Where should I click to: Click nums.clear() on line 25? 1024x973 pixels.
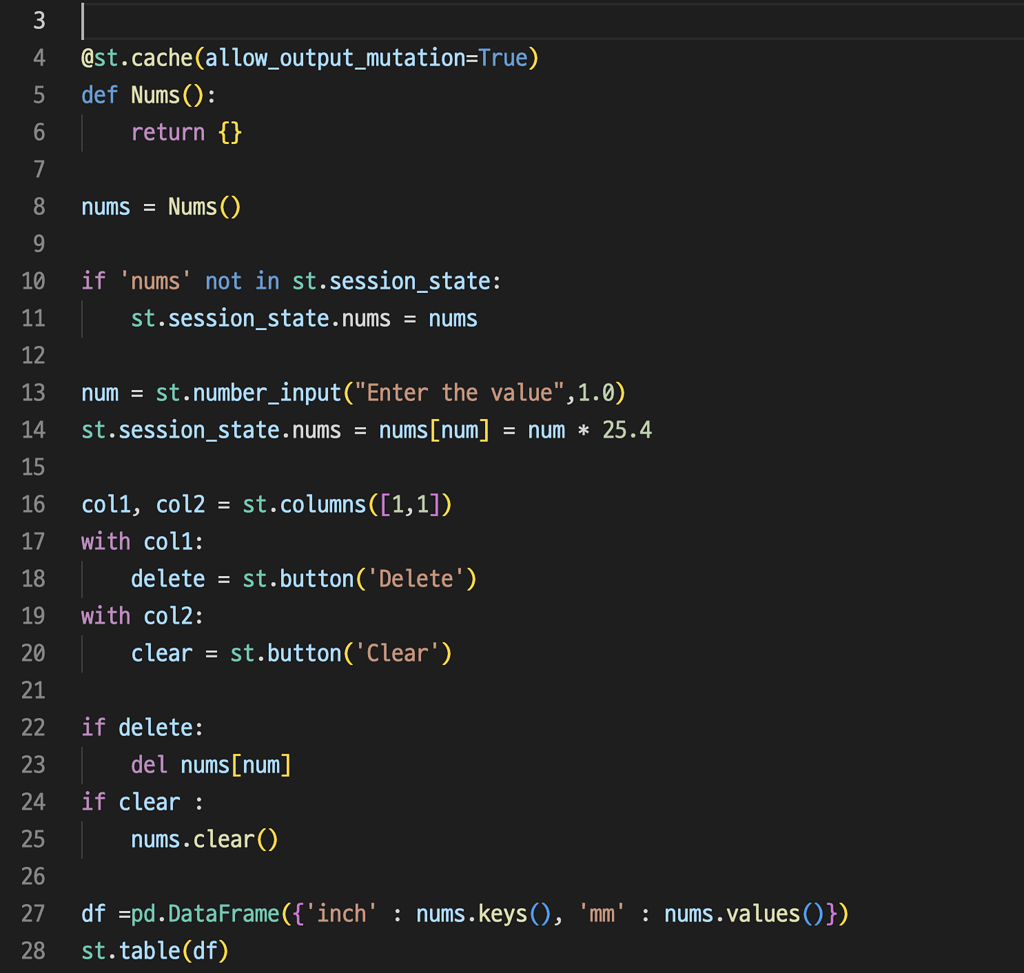pos(203,838)
